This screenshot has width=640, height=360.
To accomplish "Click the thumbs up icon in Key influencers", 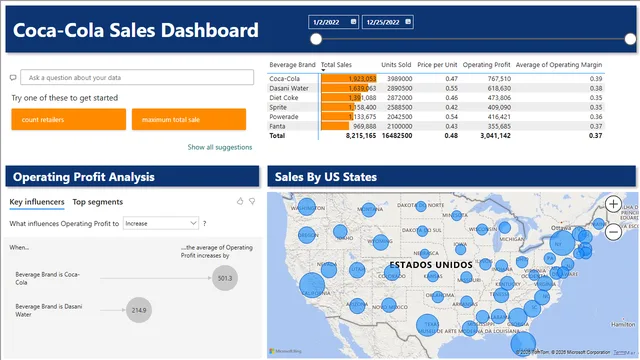I will click(x=240, y=201).
